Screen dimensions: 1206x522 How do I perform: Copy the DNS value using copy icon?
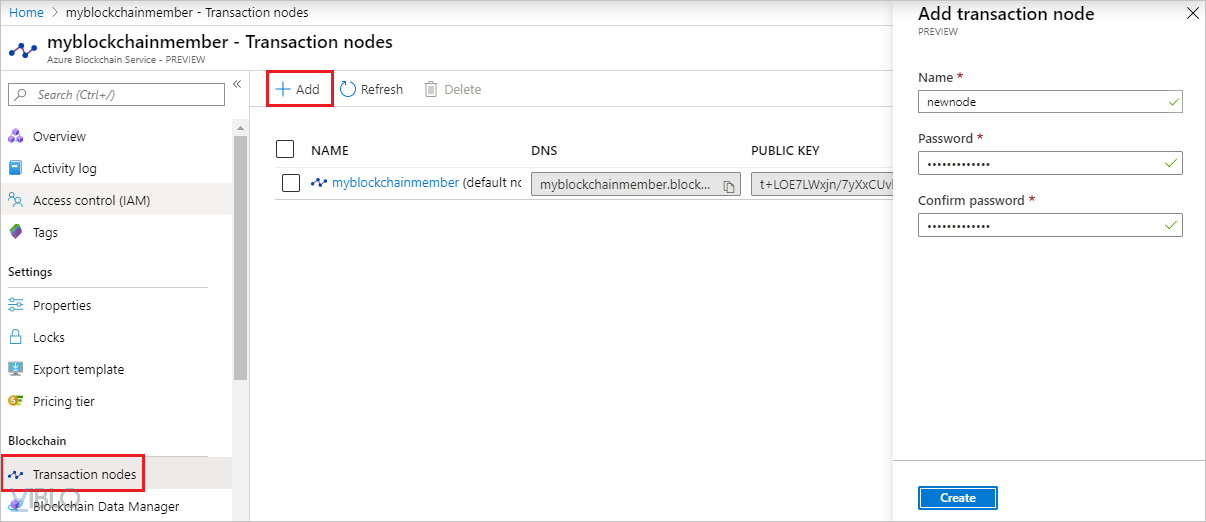click(729, 185)
